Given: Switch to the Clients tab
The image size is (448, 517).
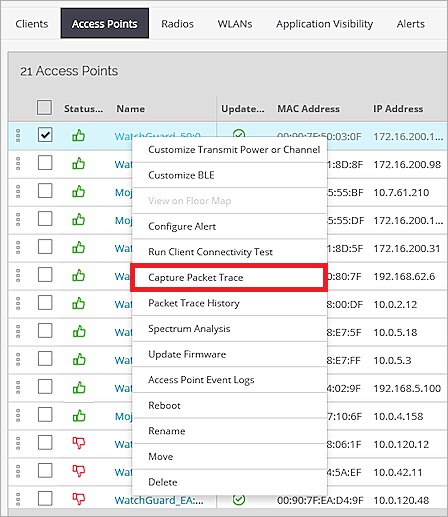Looking at the screenshot, I should [32, 24].
